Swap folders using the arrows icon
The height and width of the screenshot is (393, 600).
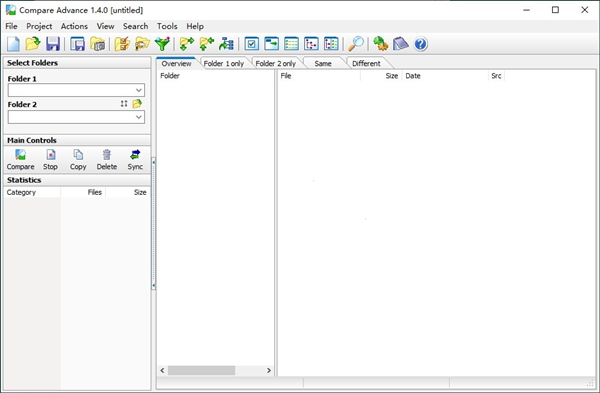(x=124, y=103)
